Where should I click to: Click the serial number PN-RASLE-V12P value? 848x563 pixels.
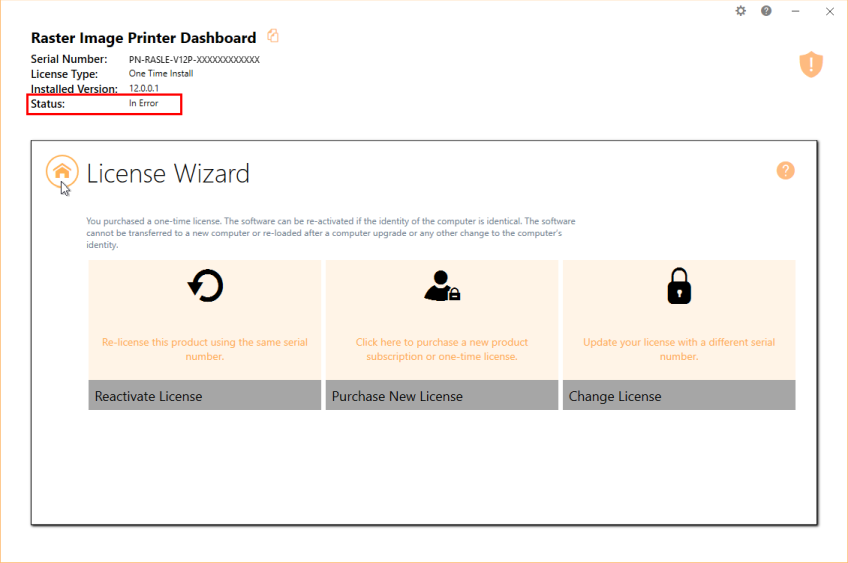[194, 59]
